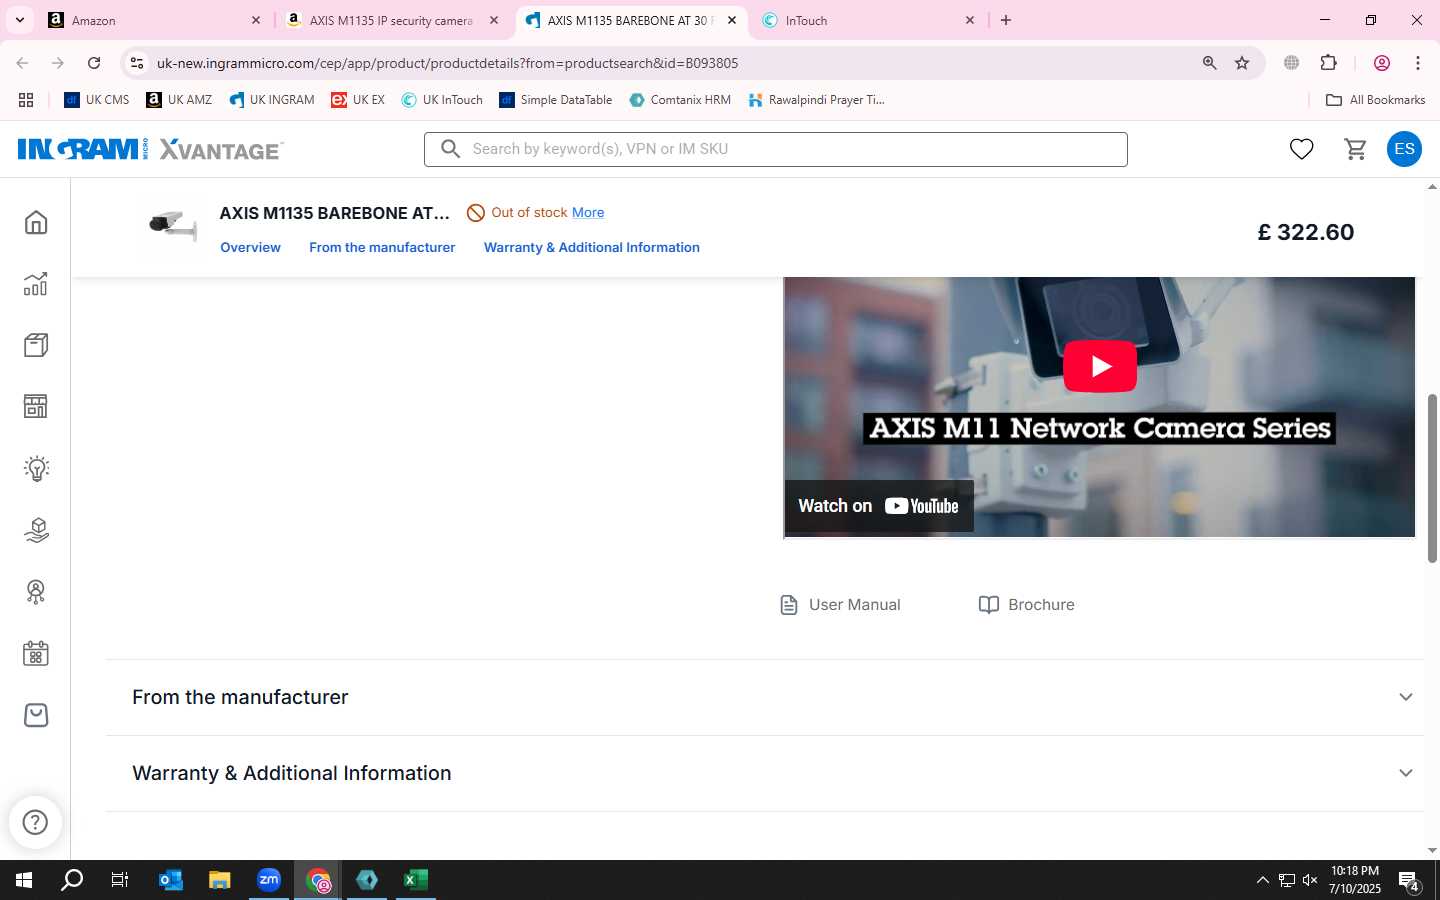The height and width of the screenshot is (900, 1440).
Task: Open a new browser tab
Action: 1006,20
